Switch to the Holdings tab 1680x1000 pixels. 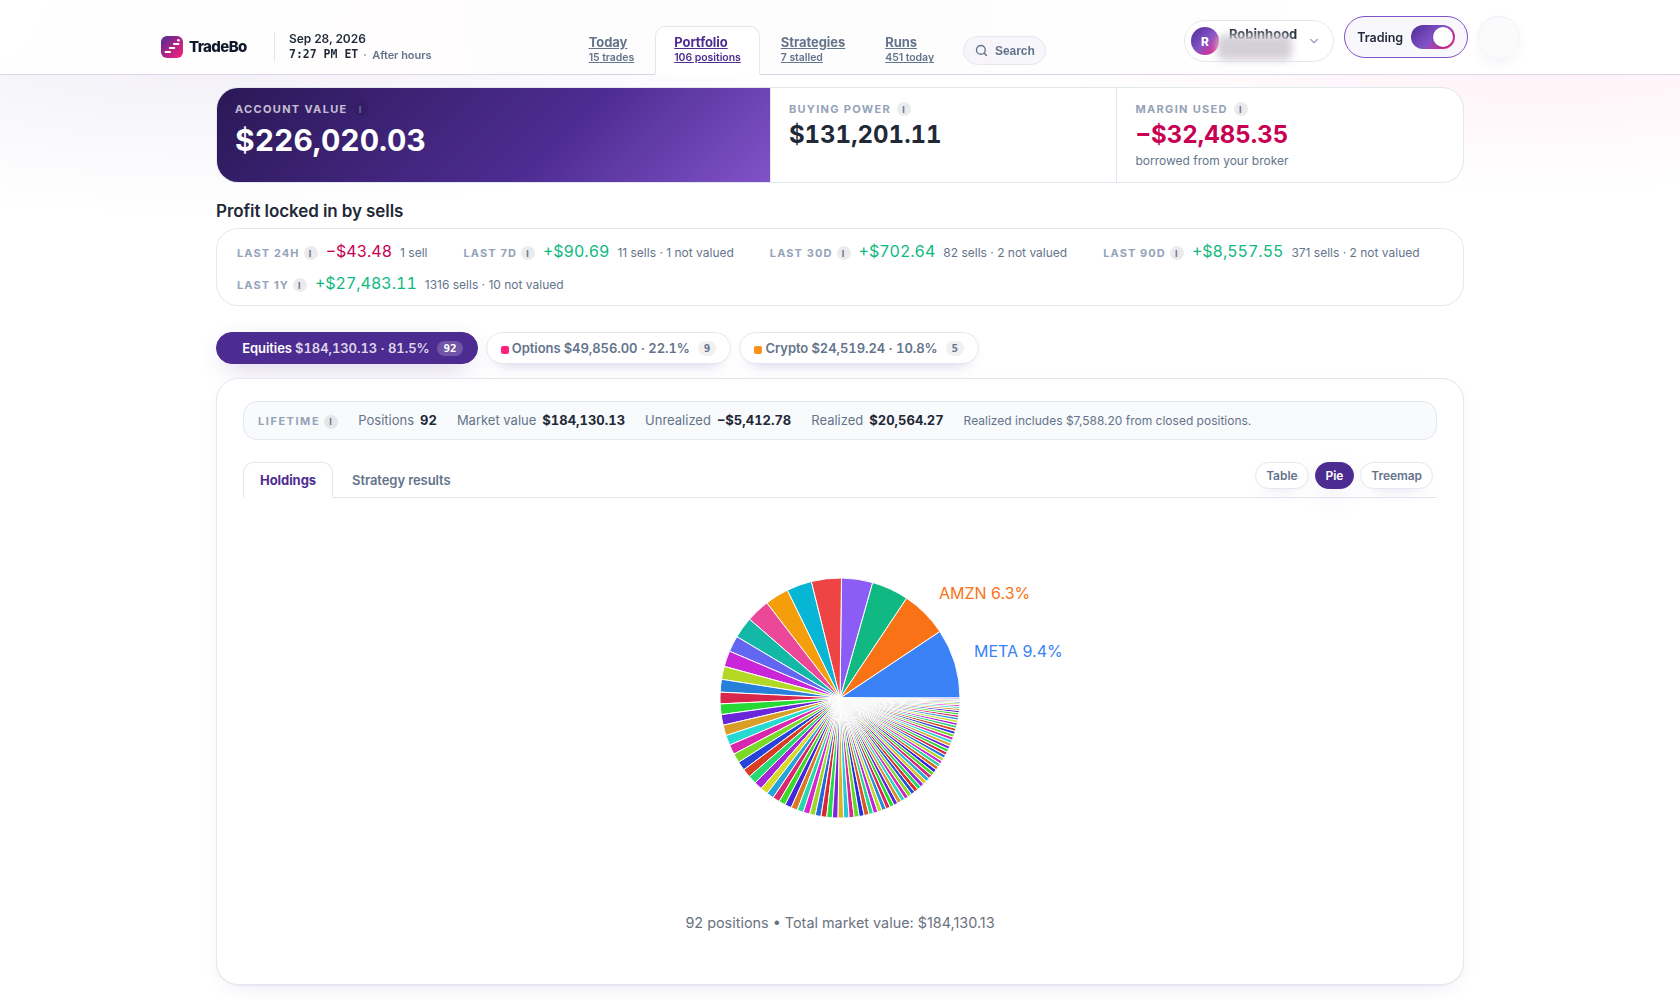(x=288, y=480)
